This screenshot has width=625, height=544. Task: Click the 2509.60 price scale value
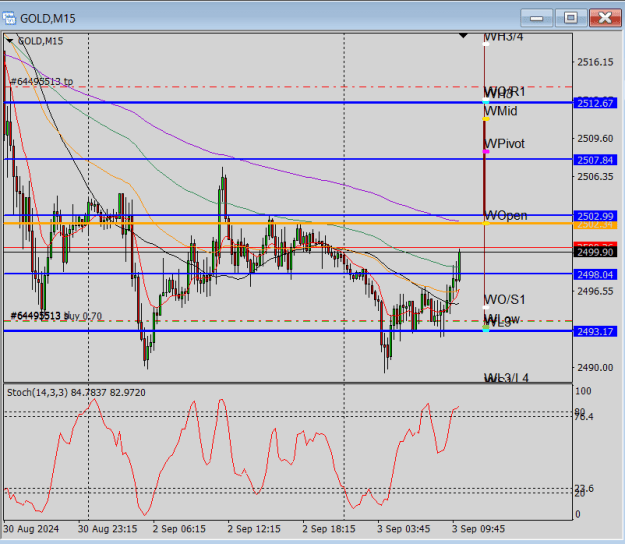click(x=595, y=139)
